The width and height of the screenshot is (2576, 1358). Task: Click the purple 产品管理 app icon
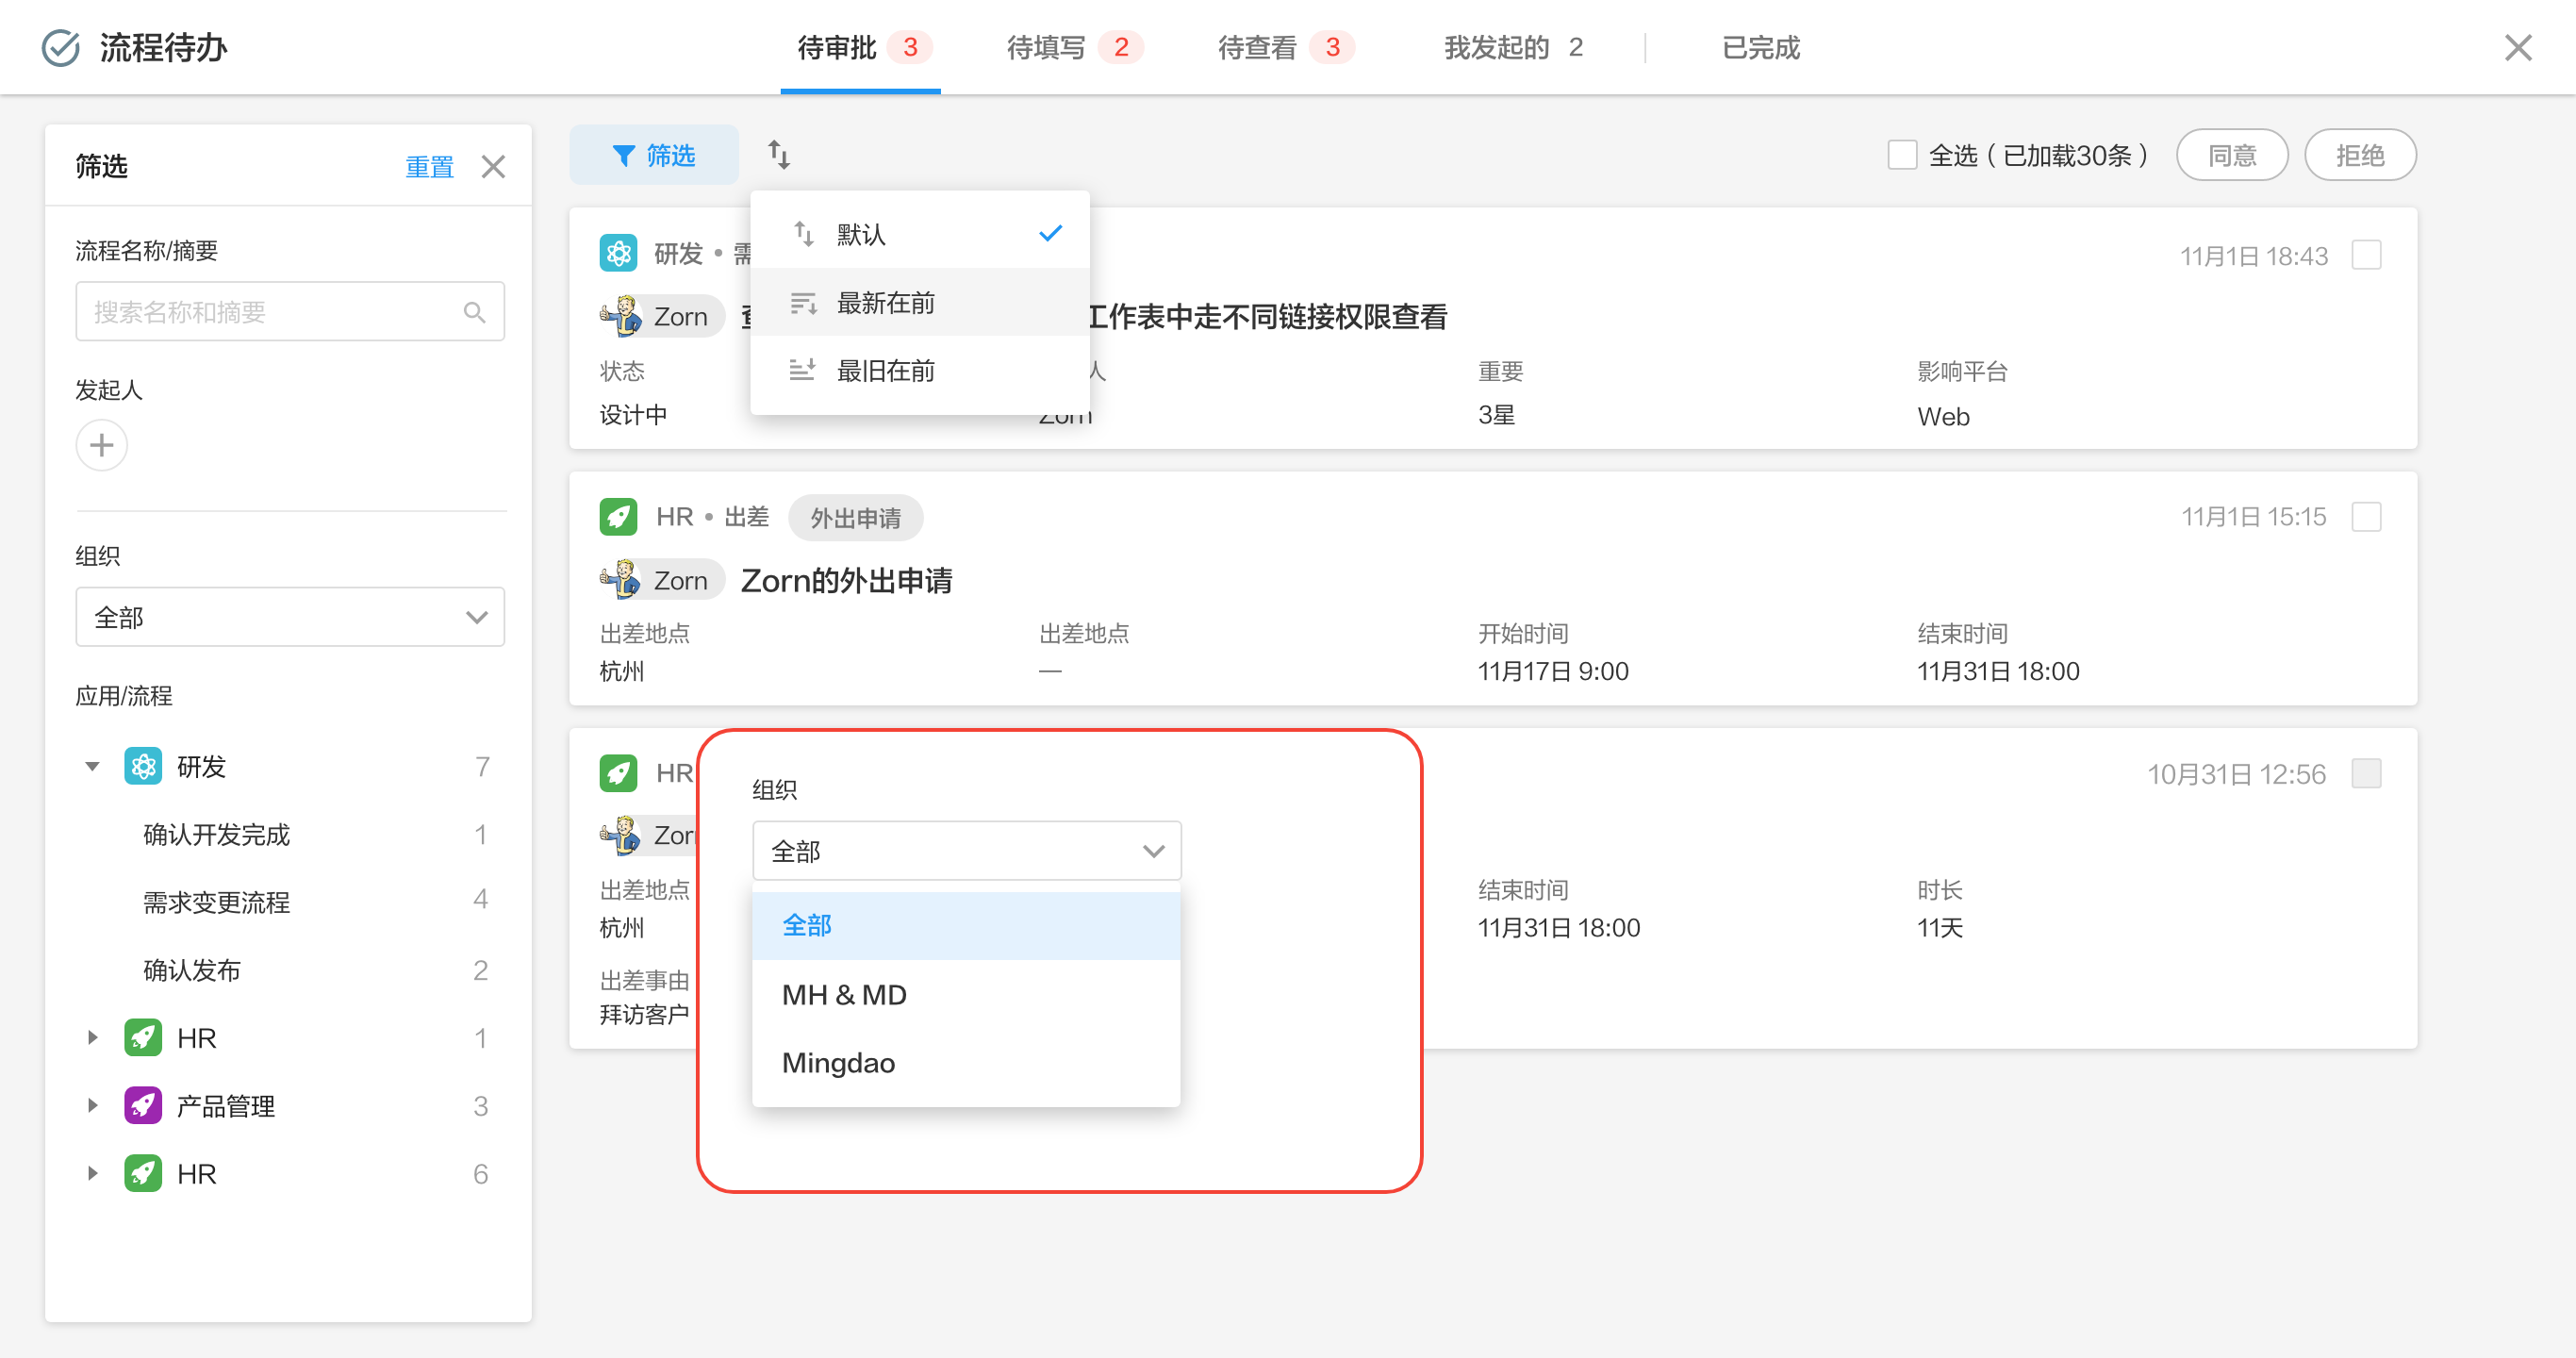(x=143, y=1105)
